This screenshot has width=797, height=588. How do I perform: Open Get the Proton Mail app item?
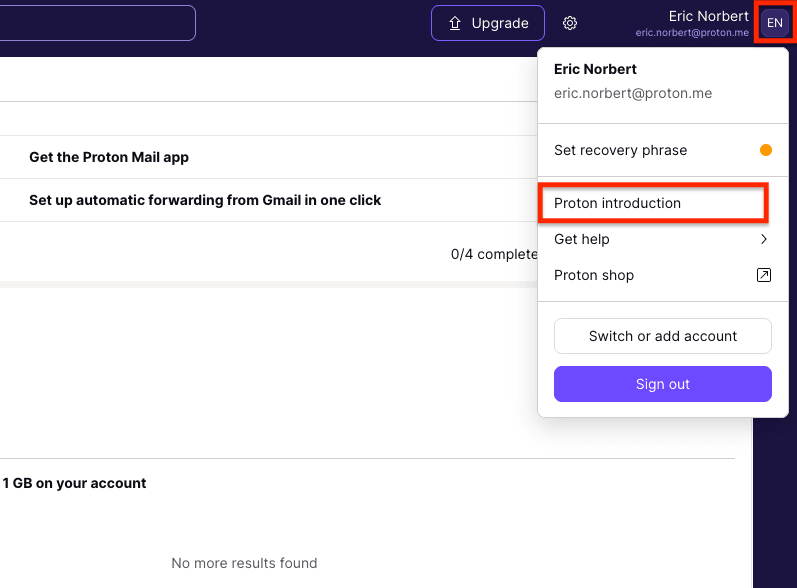click(109, 157)
